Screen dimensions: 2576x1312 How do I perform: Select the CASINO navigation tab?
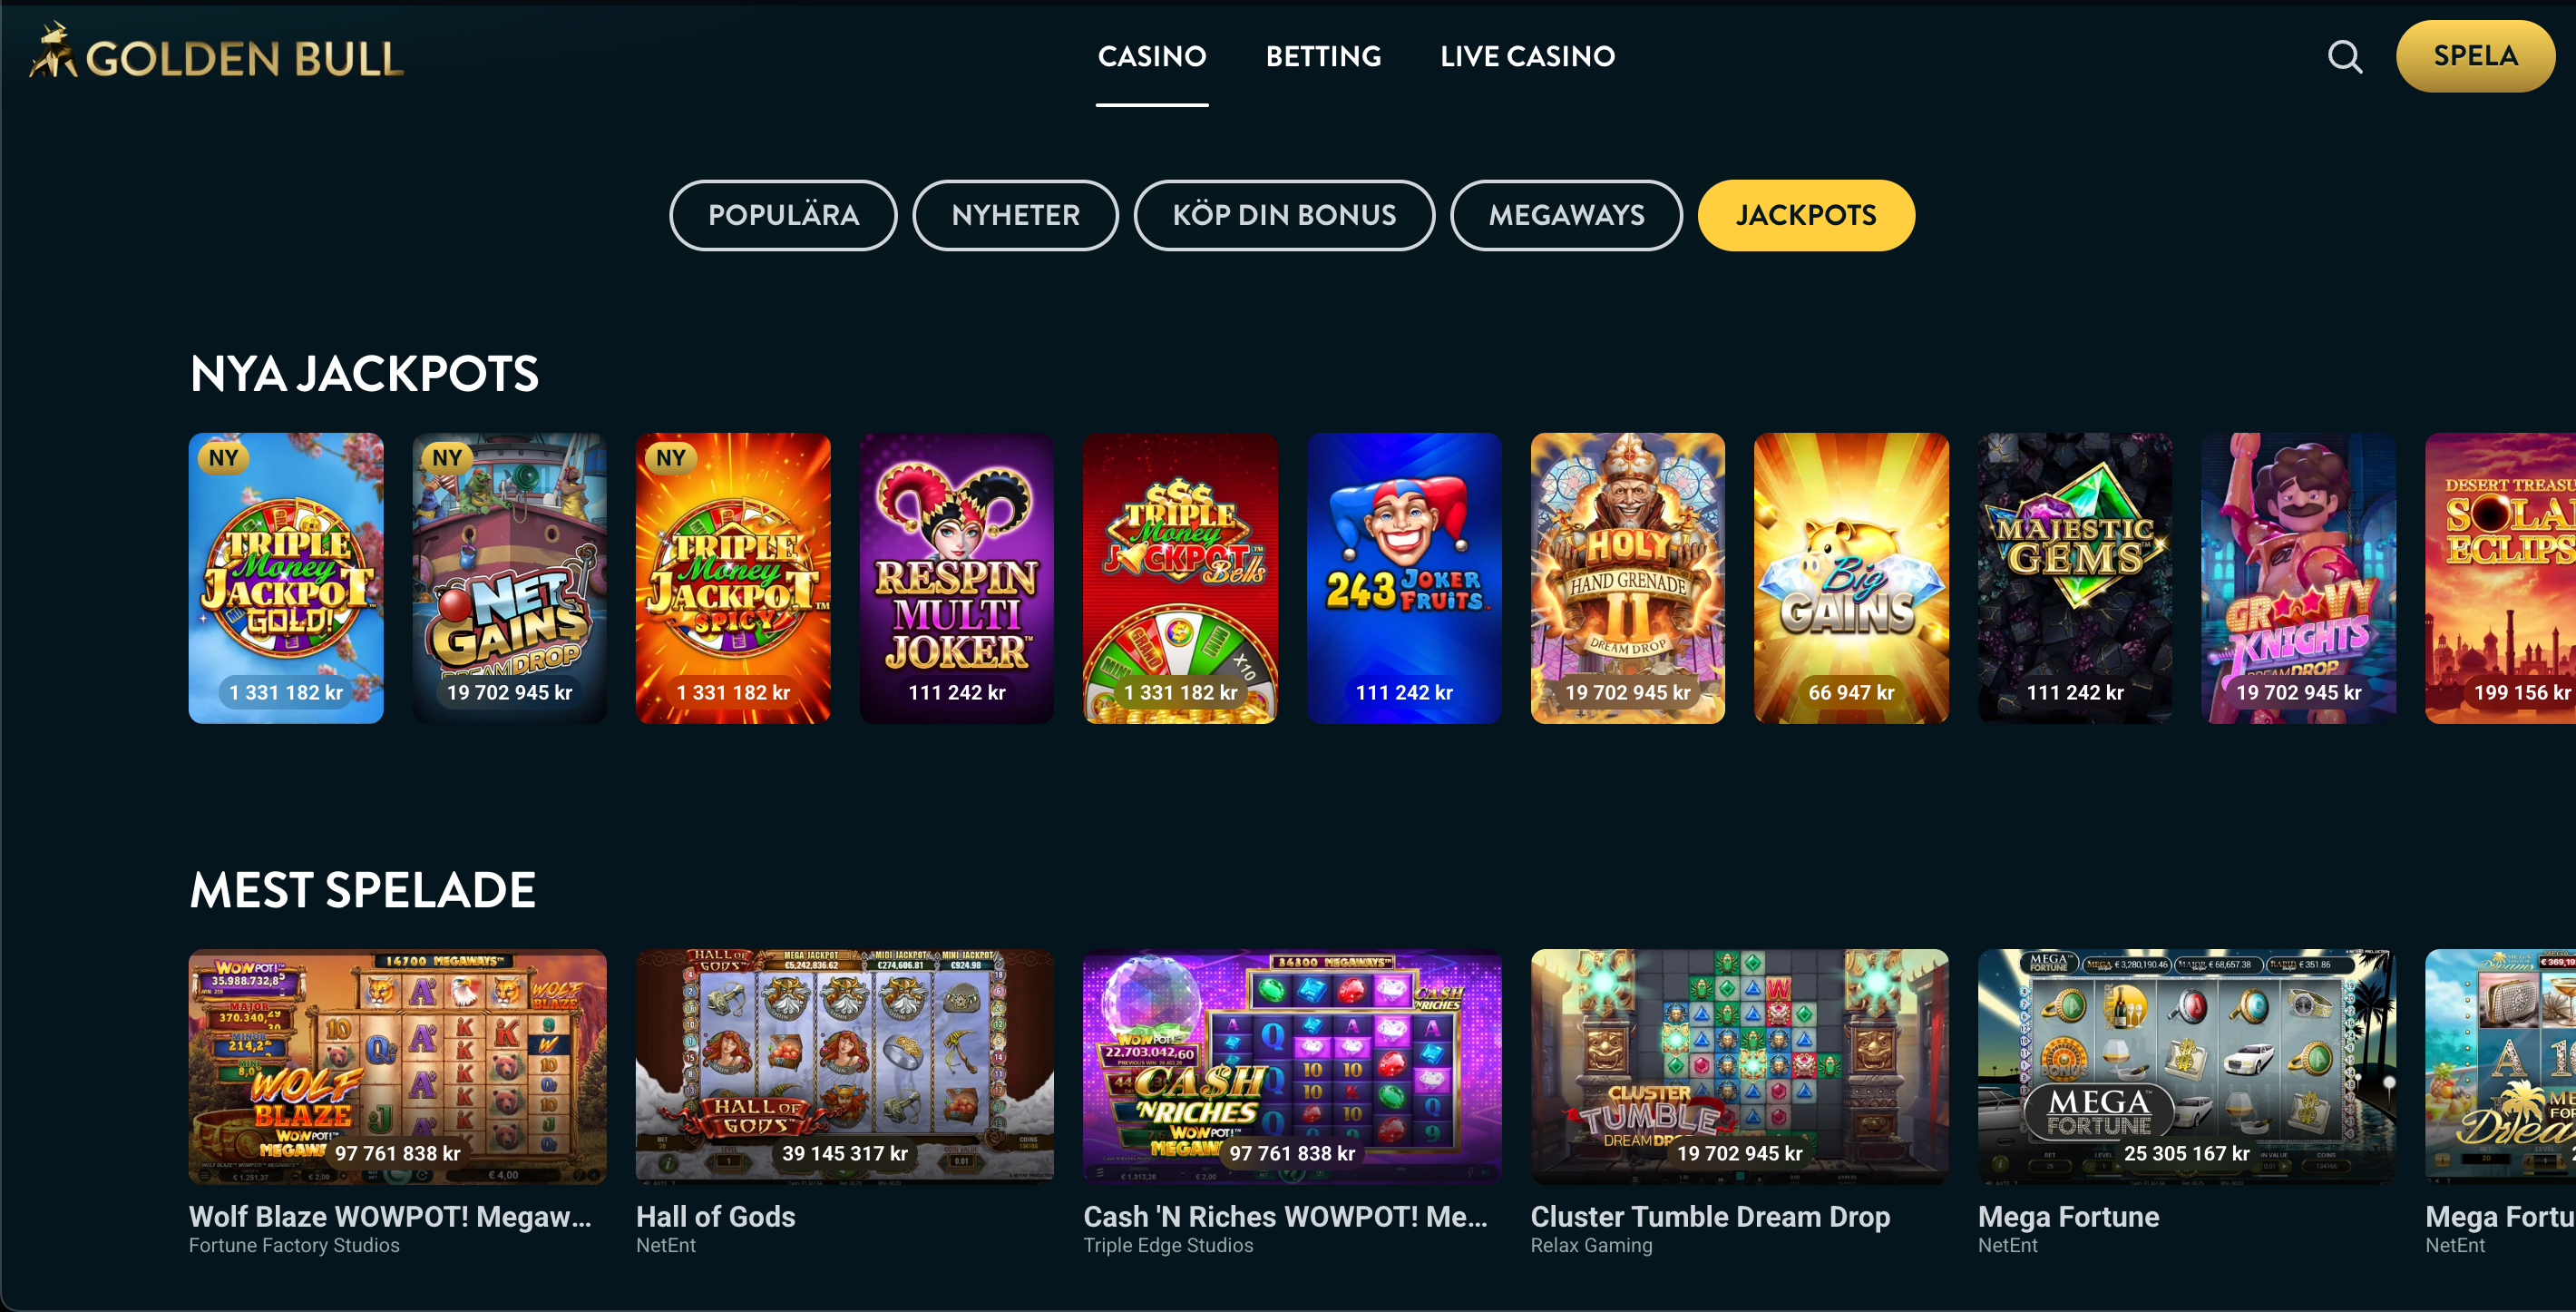pos(1152,56)
